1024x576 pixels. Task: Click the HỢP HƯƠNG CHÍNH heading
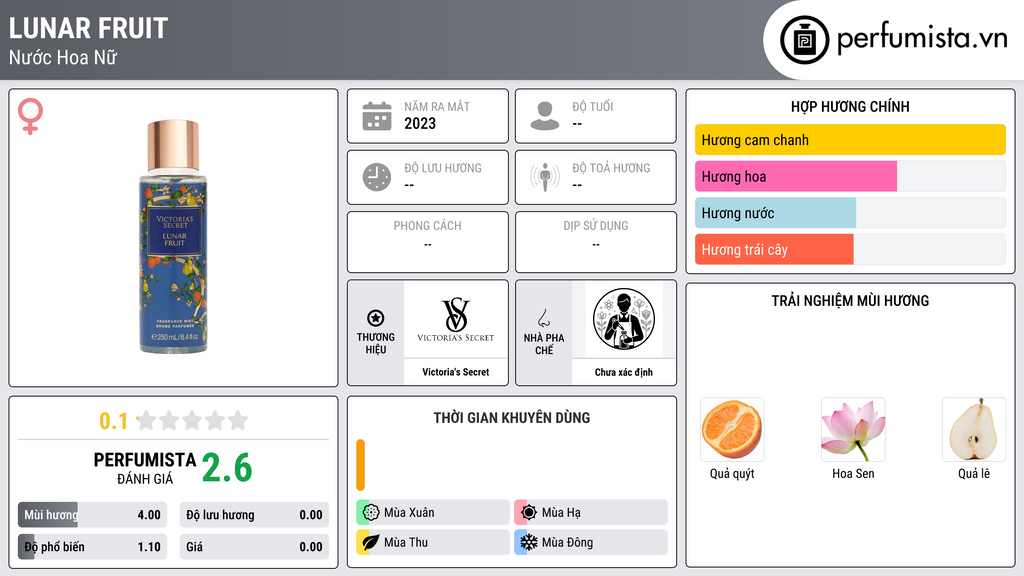point(850,106)
